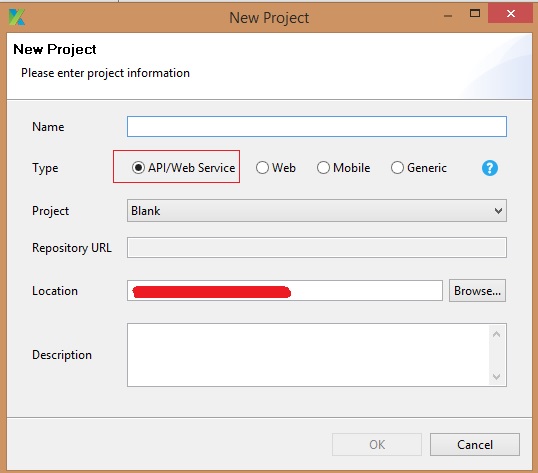
Task: Click the Project dropdown arrow
Action: click(x=498, y=211)
